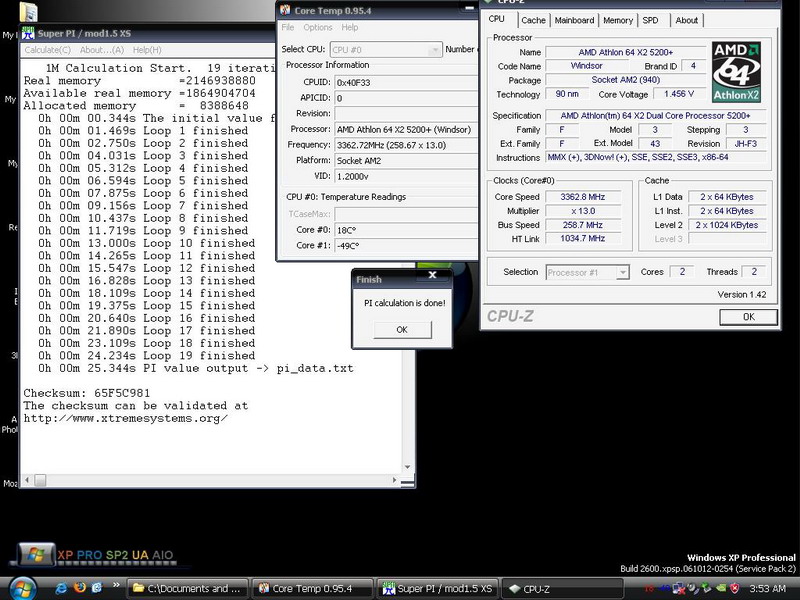Switch to C:\Documents and... taskbar window
Viewport: 800px width, 600px height.
[187, 588]
